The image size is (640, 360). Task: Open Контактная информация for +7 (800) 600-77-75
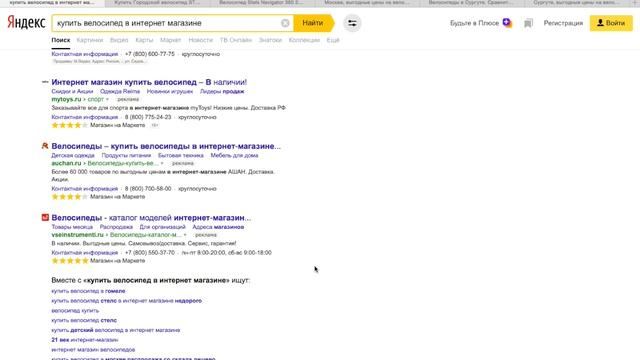[x=84, y=54]
